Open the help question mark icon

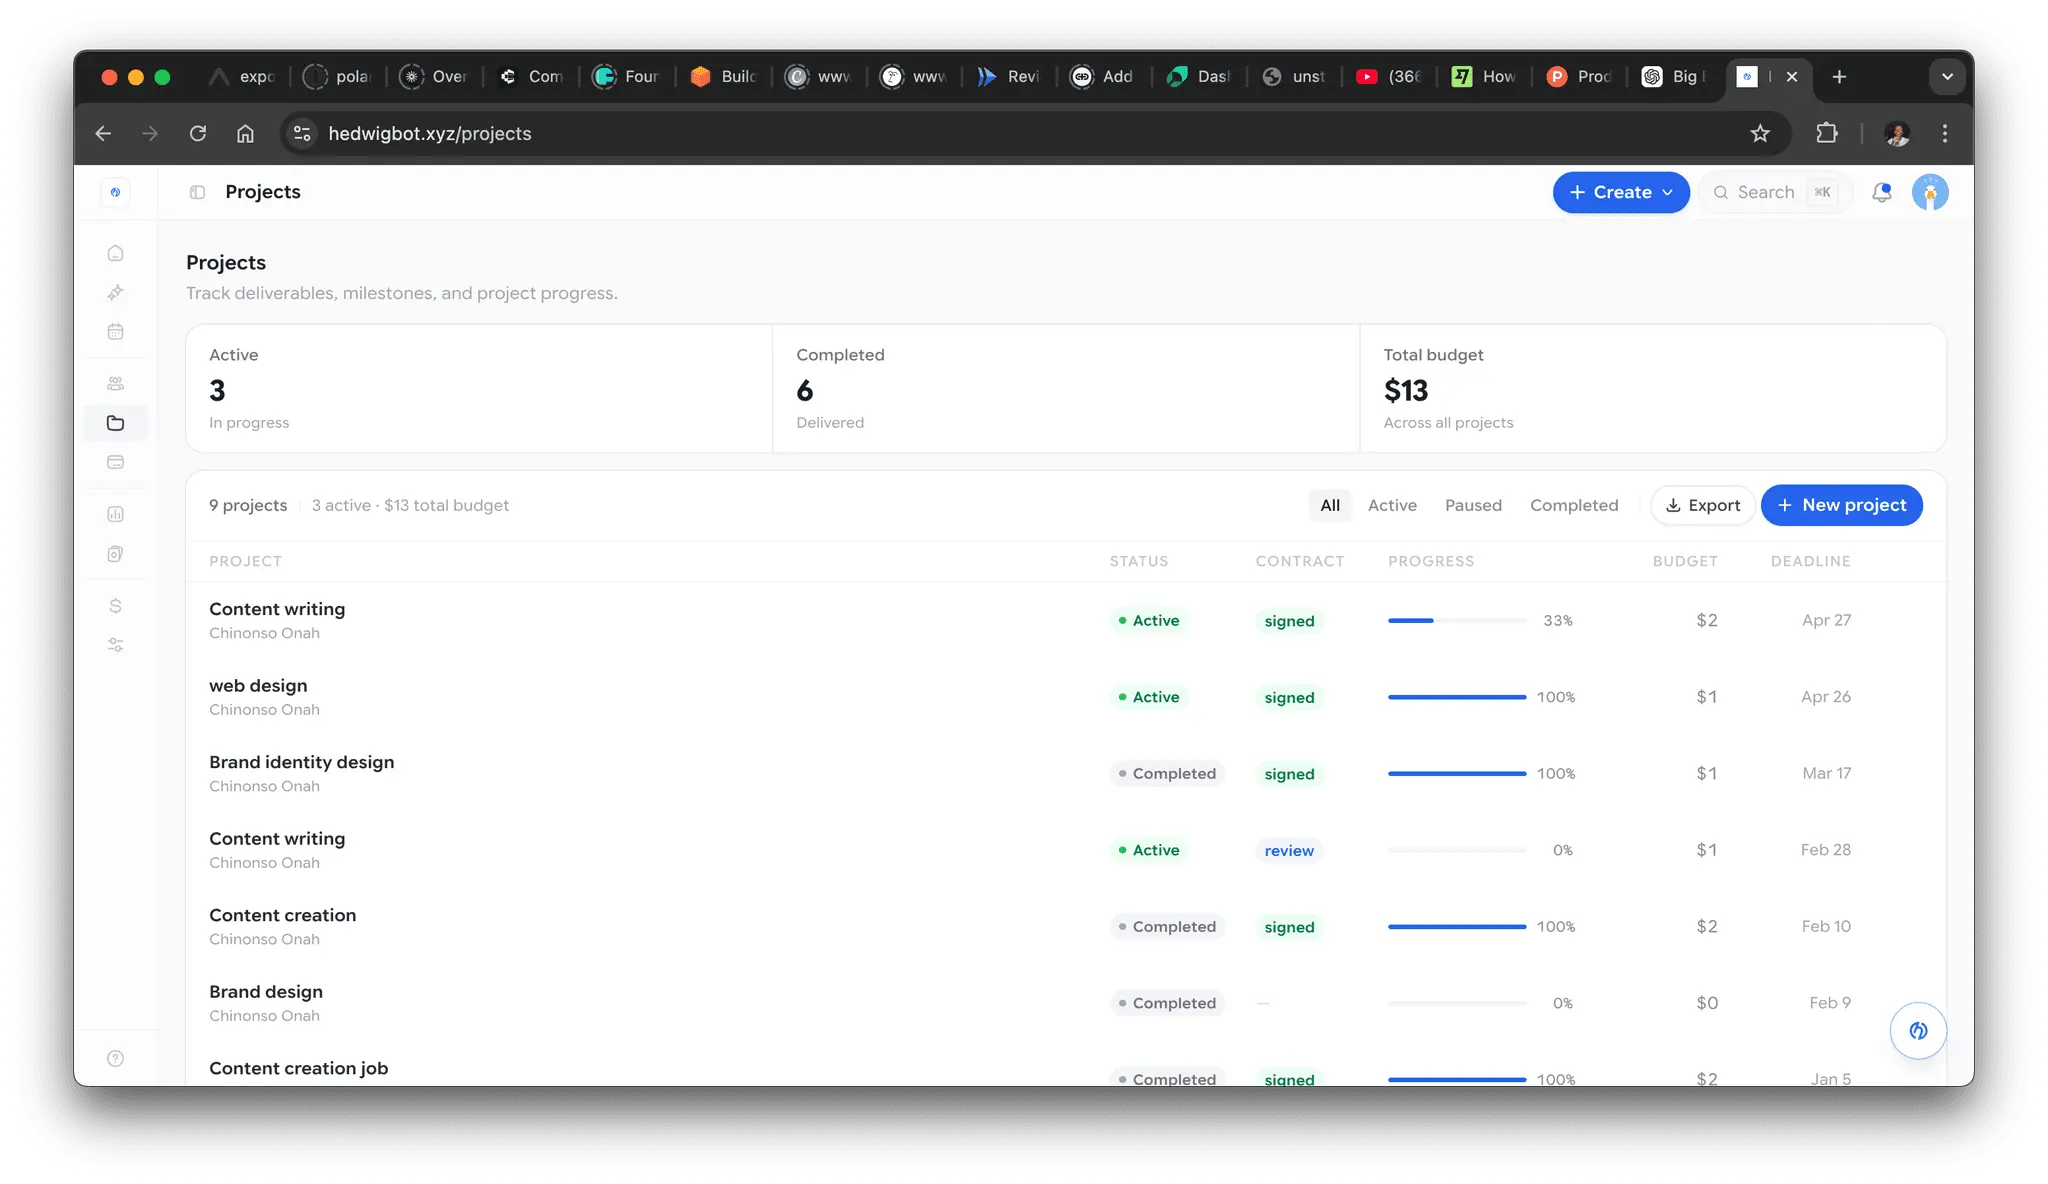[116, 1059]
